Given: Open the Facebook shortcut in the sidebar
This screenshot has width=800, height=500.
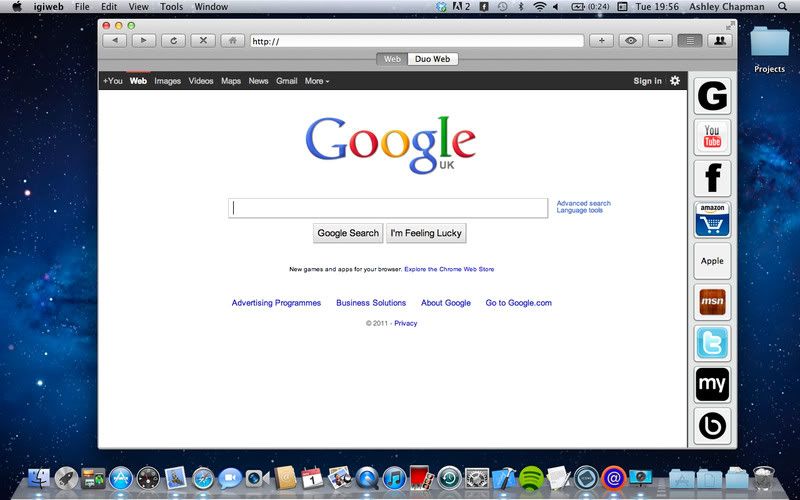Looking at the screenshot, I should (x=712, y=178).
